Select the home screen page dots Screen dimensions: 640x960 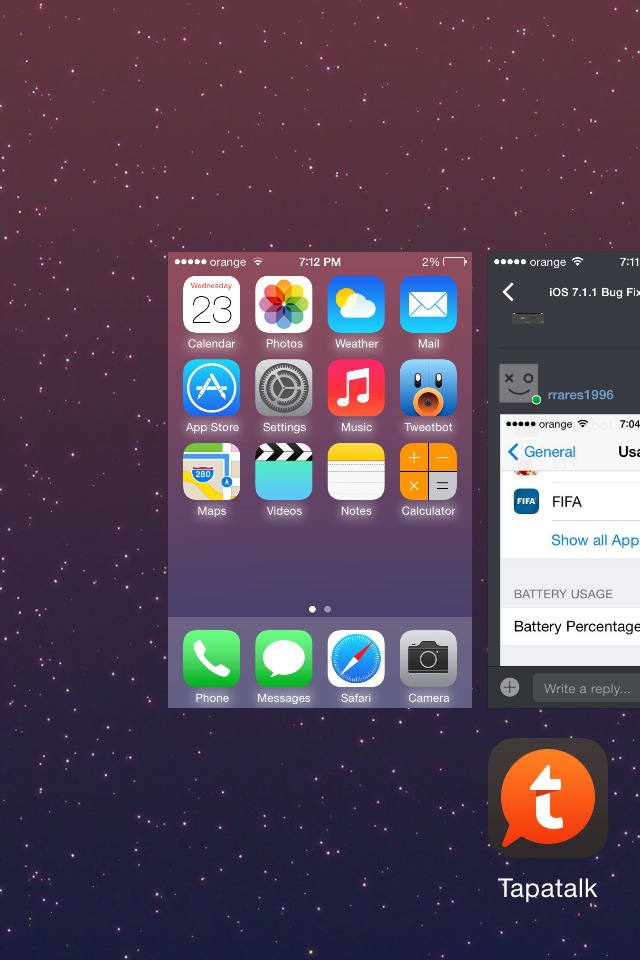point(320,609)
